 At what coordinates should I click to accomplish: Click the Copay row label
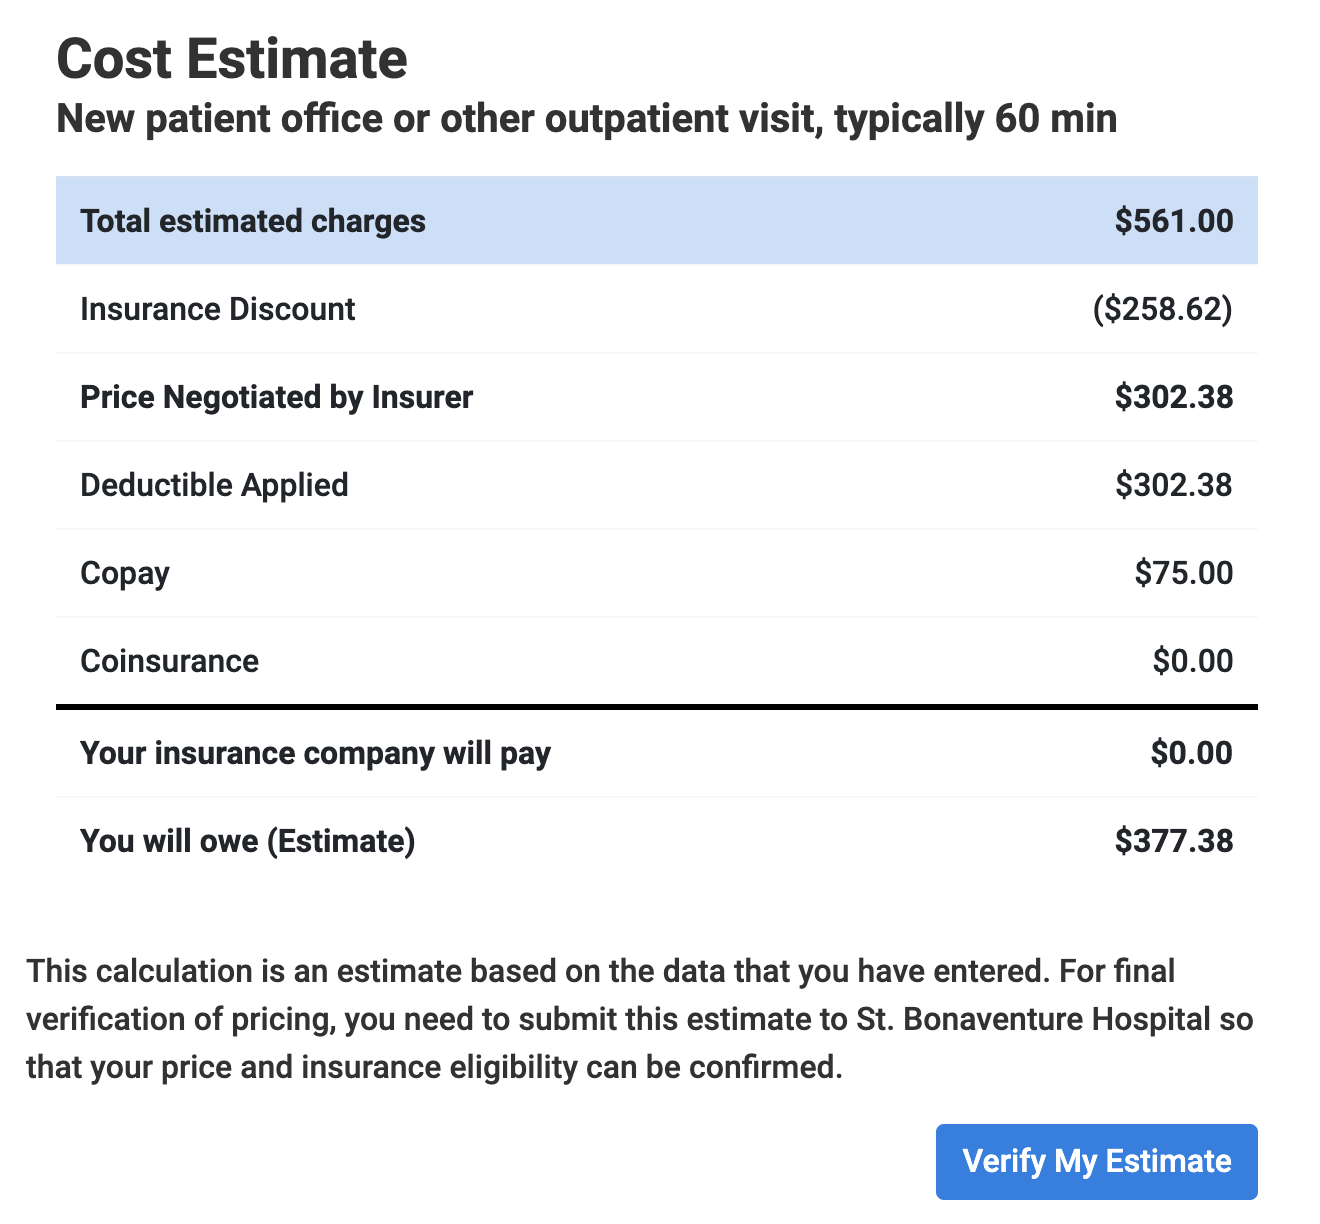pyautogui.click(x=125, y=573)
